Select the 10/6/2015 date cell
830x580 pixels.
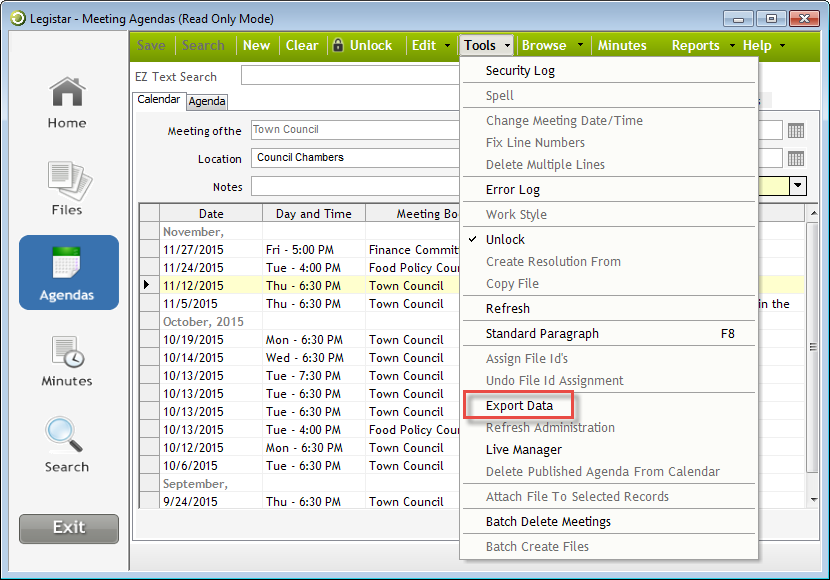point(211,466)
